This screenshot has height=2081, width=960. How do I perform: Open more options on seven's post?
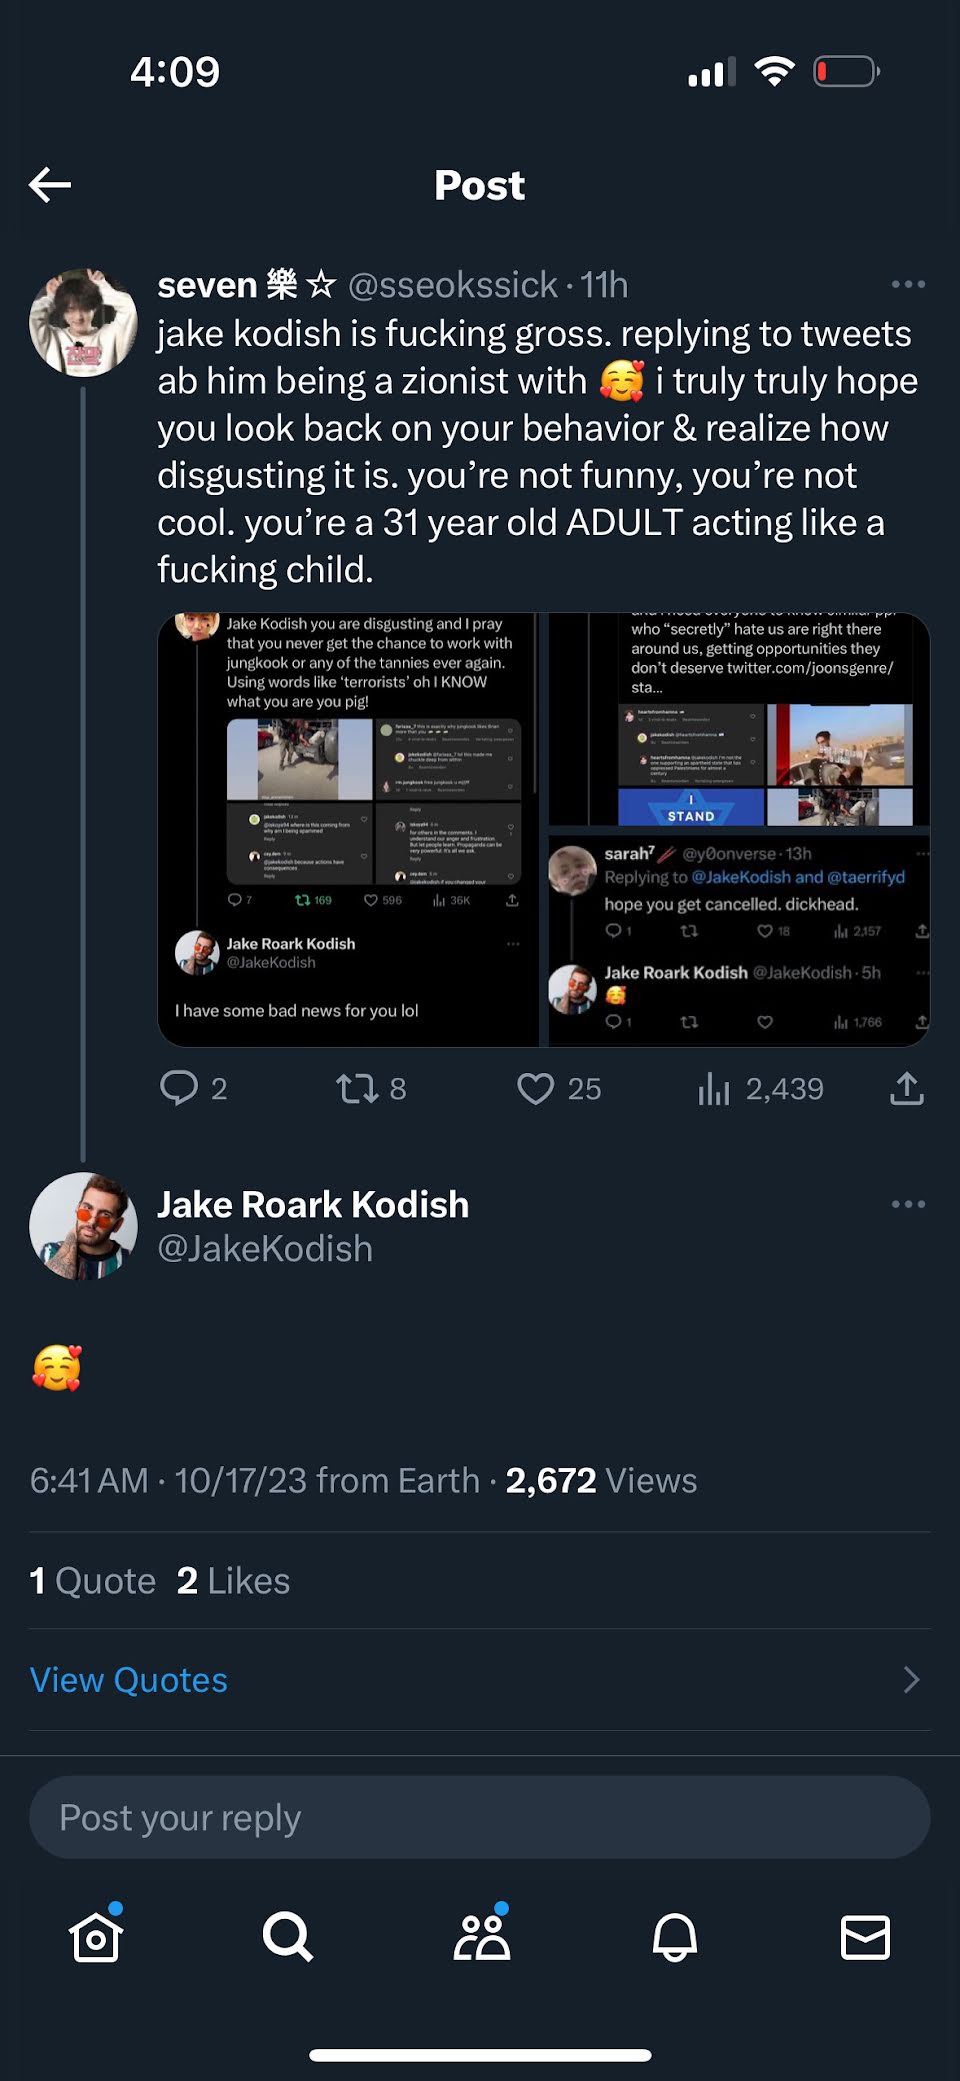[x=908, y=285]
